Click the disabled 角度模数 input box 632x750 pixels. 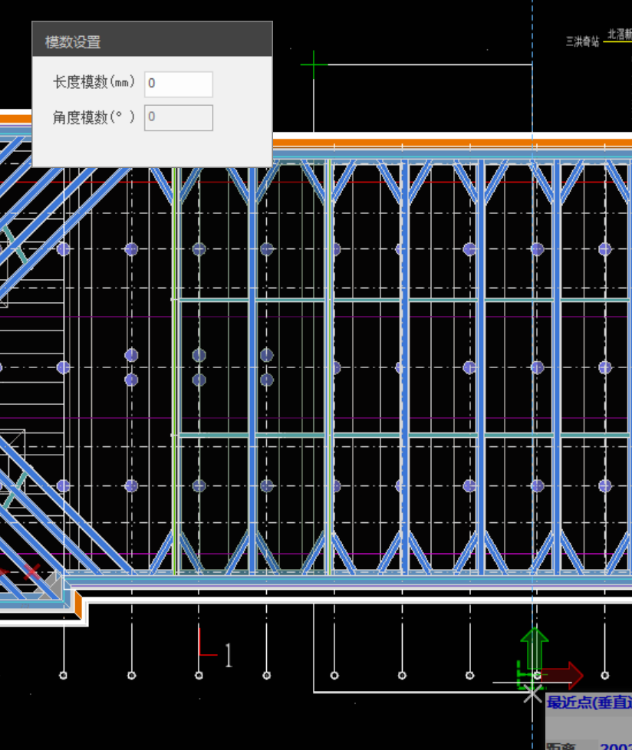coord(178,117)
